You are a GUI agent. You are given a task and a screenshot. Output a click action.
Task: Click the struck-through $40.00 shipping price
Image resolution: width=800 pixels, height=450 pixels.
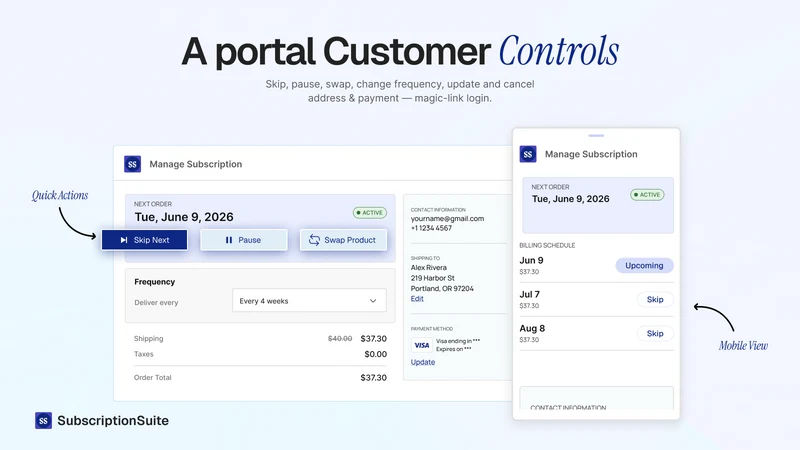coord(340,338)
